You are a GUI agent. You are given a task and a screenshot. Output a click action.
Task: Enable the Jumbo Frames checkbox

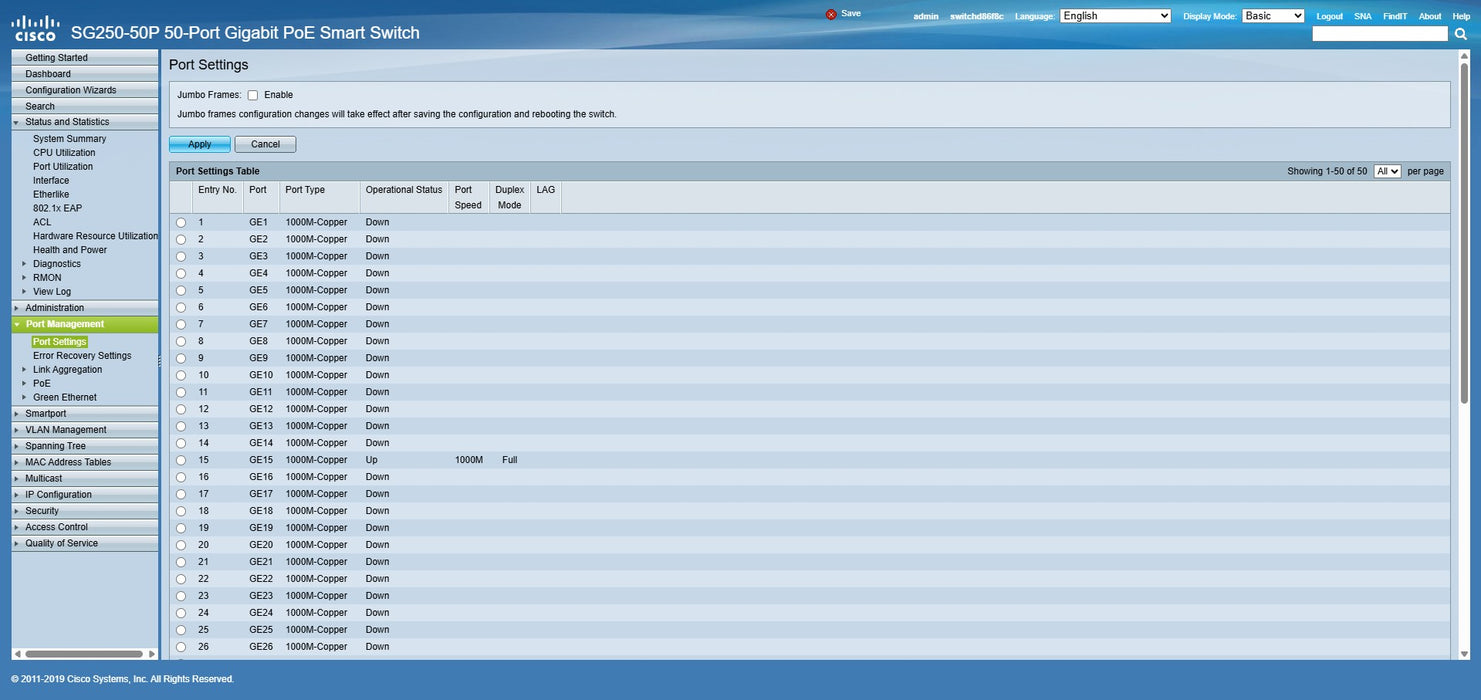[253, 95]
